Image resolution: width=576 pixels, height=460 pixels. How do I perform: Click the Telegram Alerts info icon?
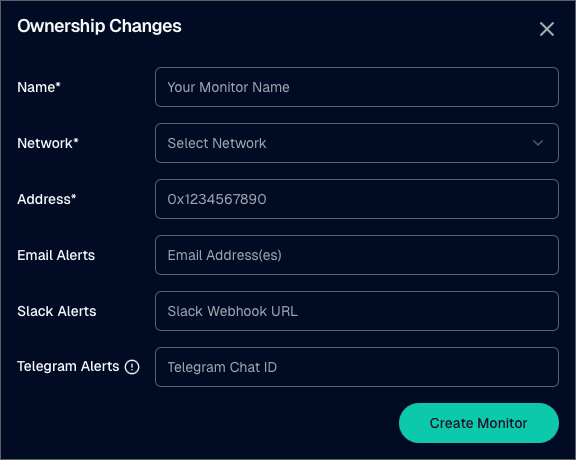coord(132,367)
